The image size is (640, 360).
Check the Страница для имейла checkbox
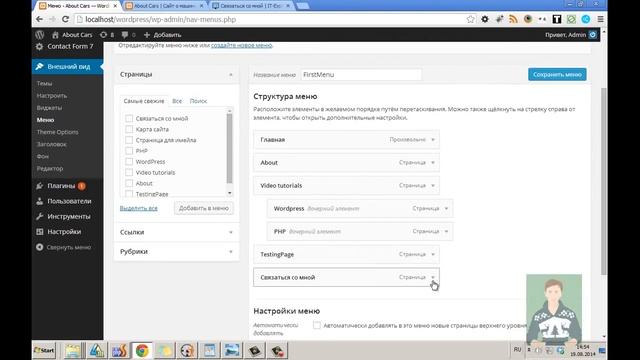129,140
